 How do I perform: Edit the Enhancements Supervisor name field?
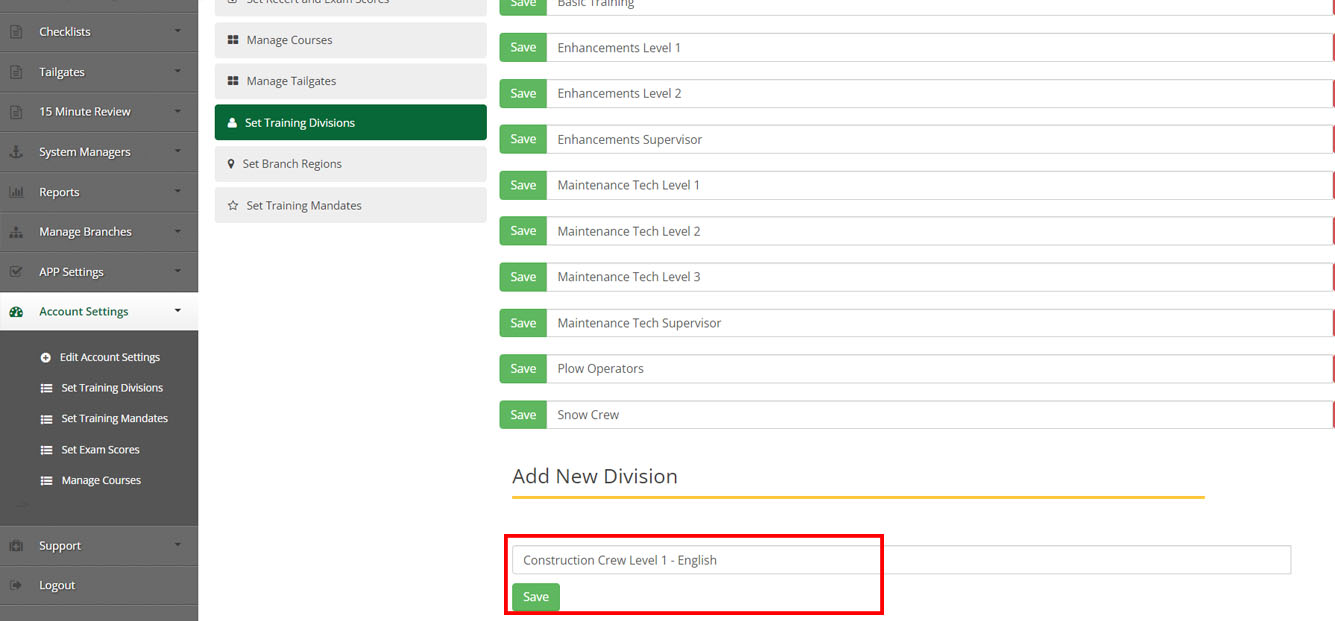[x=940, y=140]
